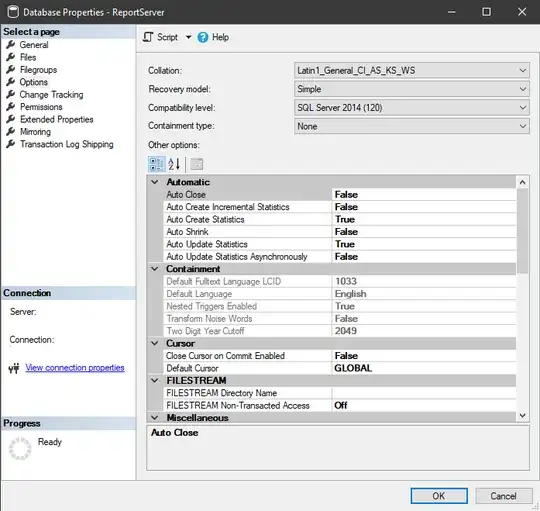
Task: Open the Mirroring page
Action: tap(35, 132)
